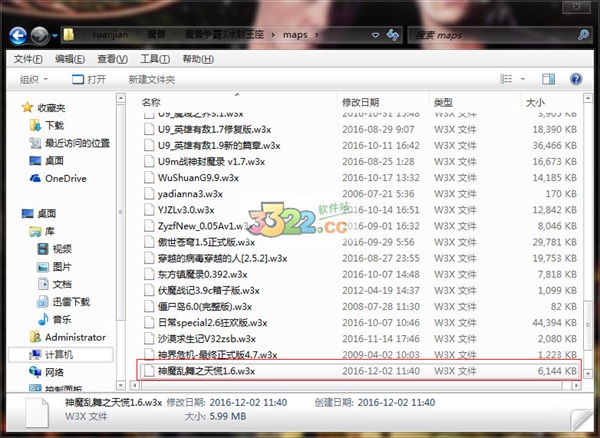Select 收藏夹 in navigation pane
Screen dimensions: 600x438
point(43,108)
